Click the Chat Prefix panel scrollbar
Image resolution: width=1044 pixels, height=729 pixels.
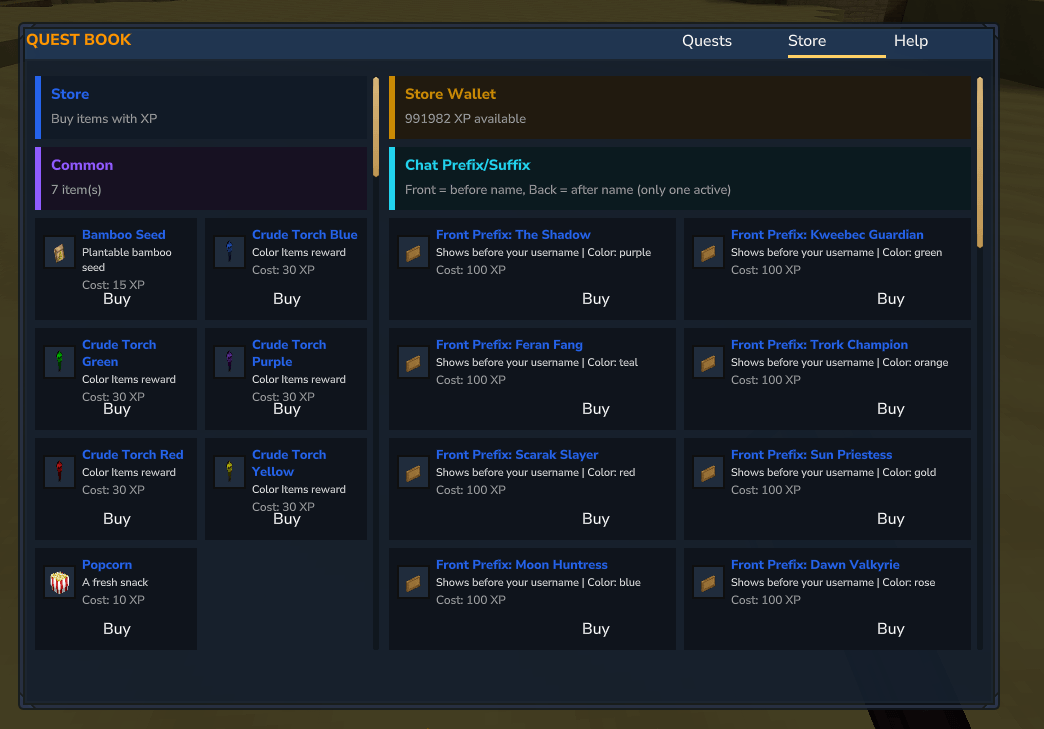[979, 162]
